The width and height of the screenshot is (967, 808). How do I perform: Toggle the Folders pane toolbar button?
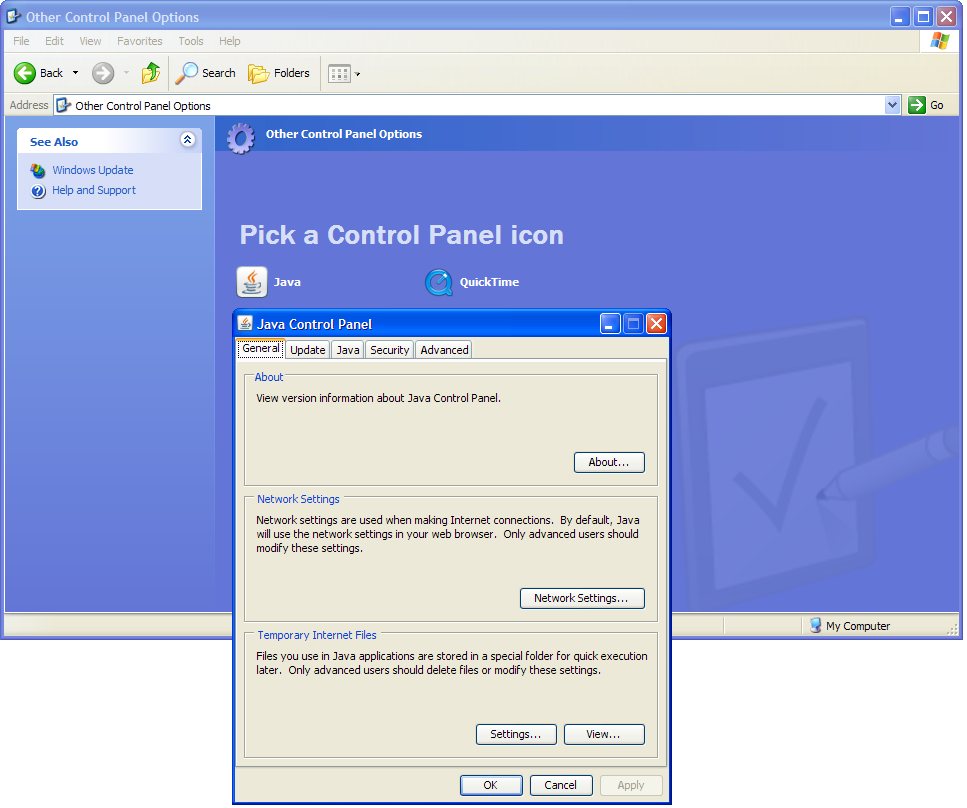[x=279, y=73]
